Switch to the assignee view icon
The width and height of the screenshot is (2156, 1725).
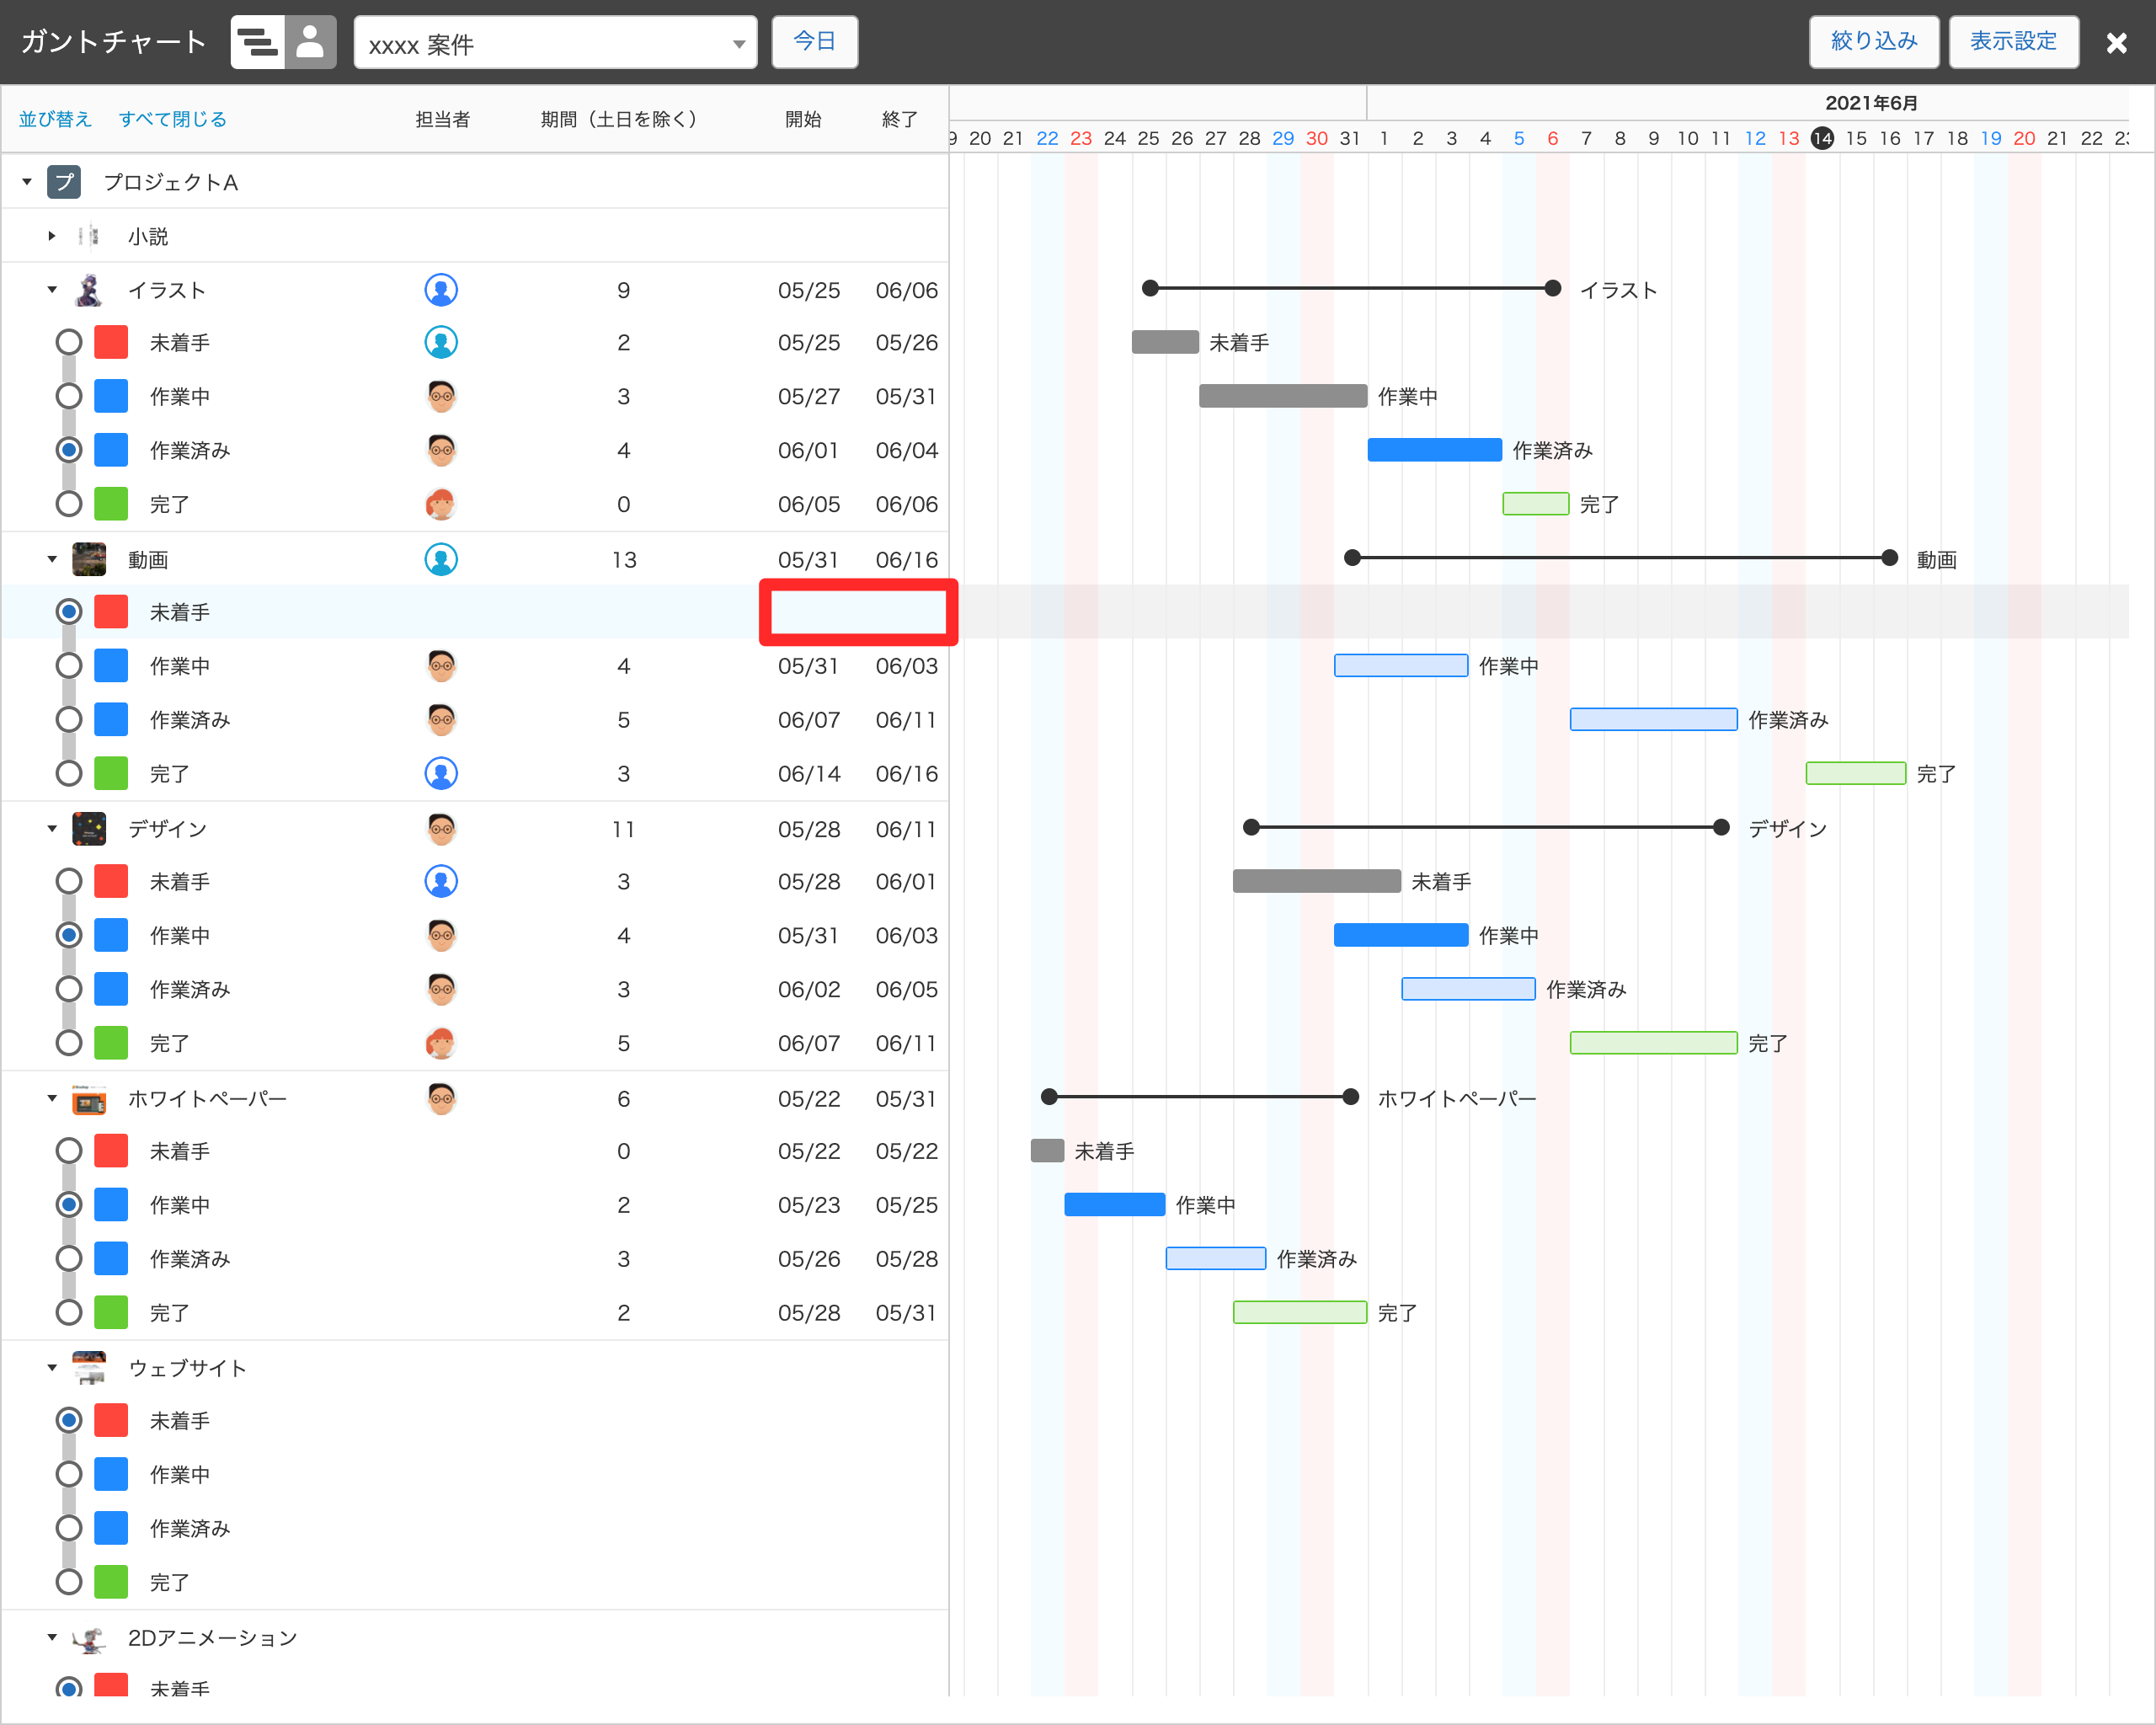click(311, 42)
